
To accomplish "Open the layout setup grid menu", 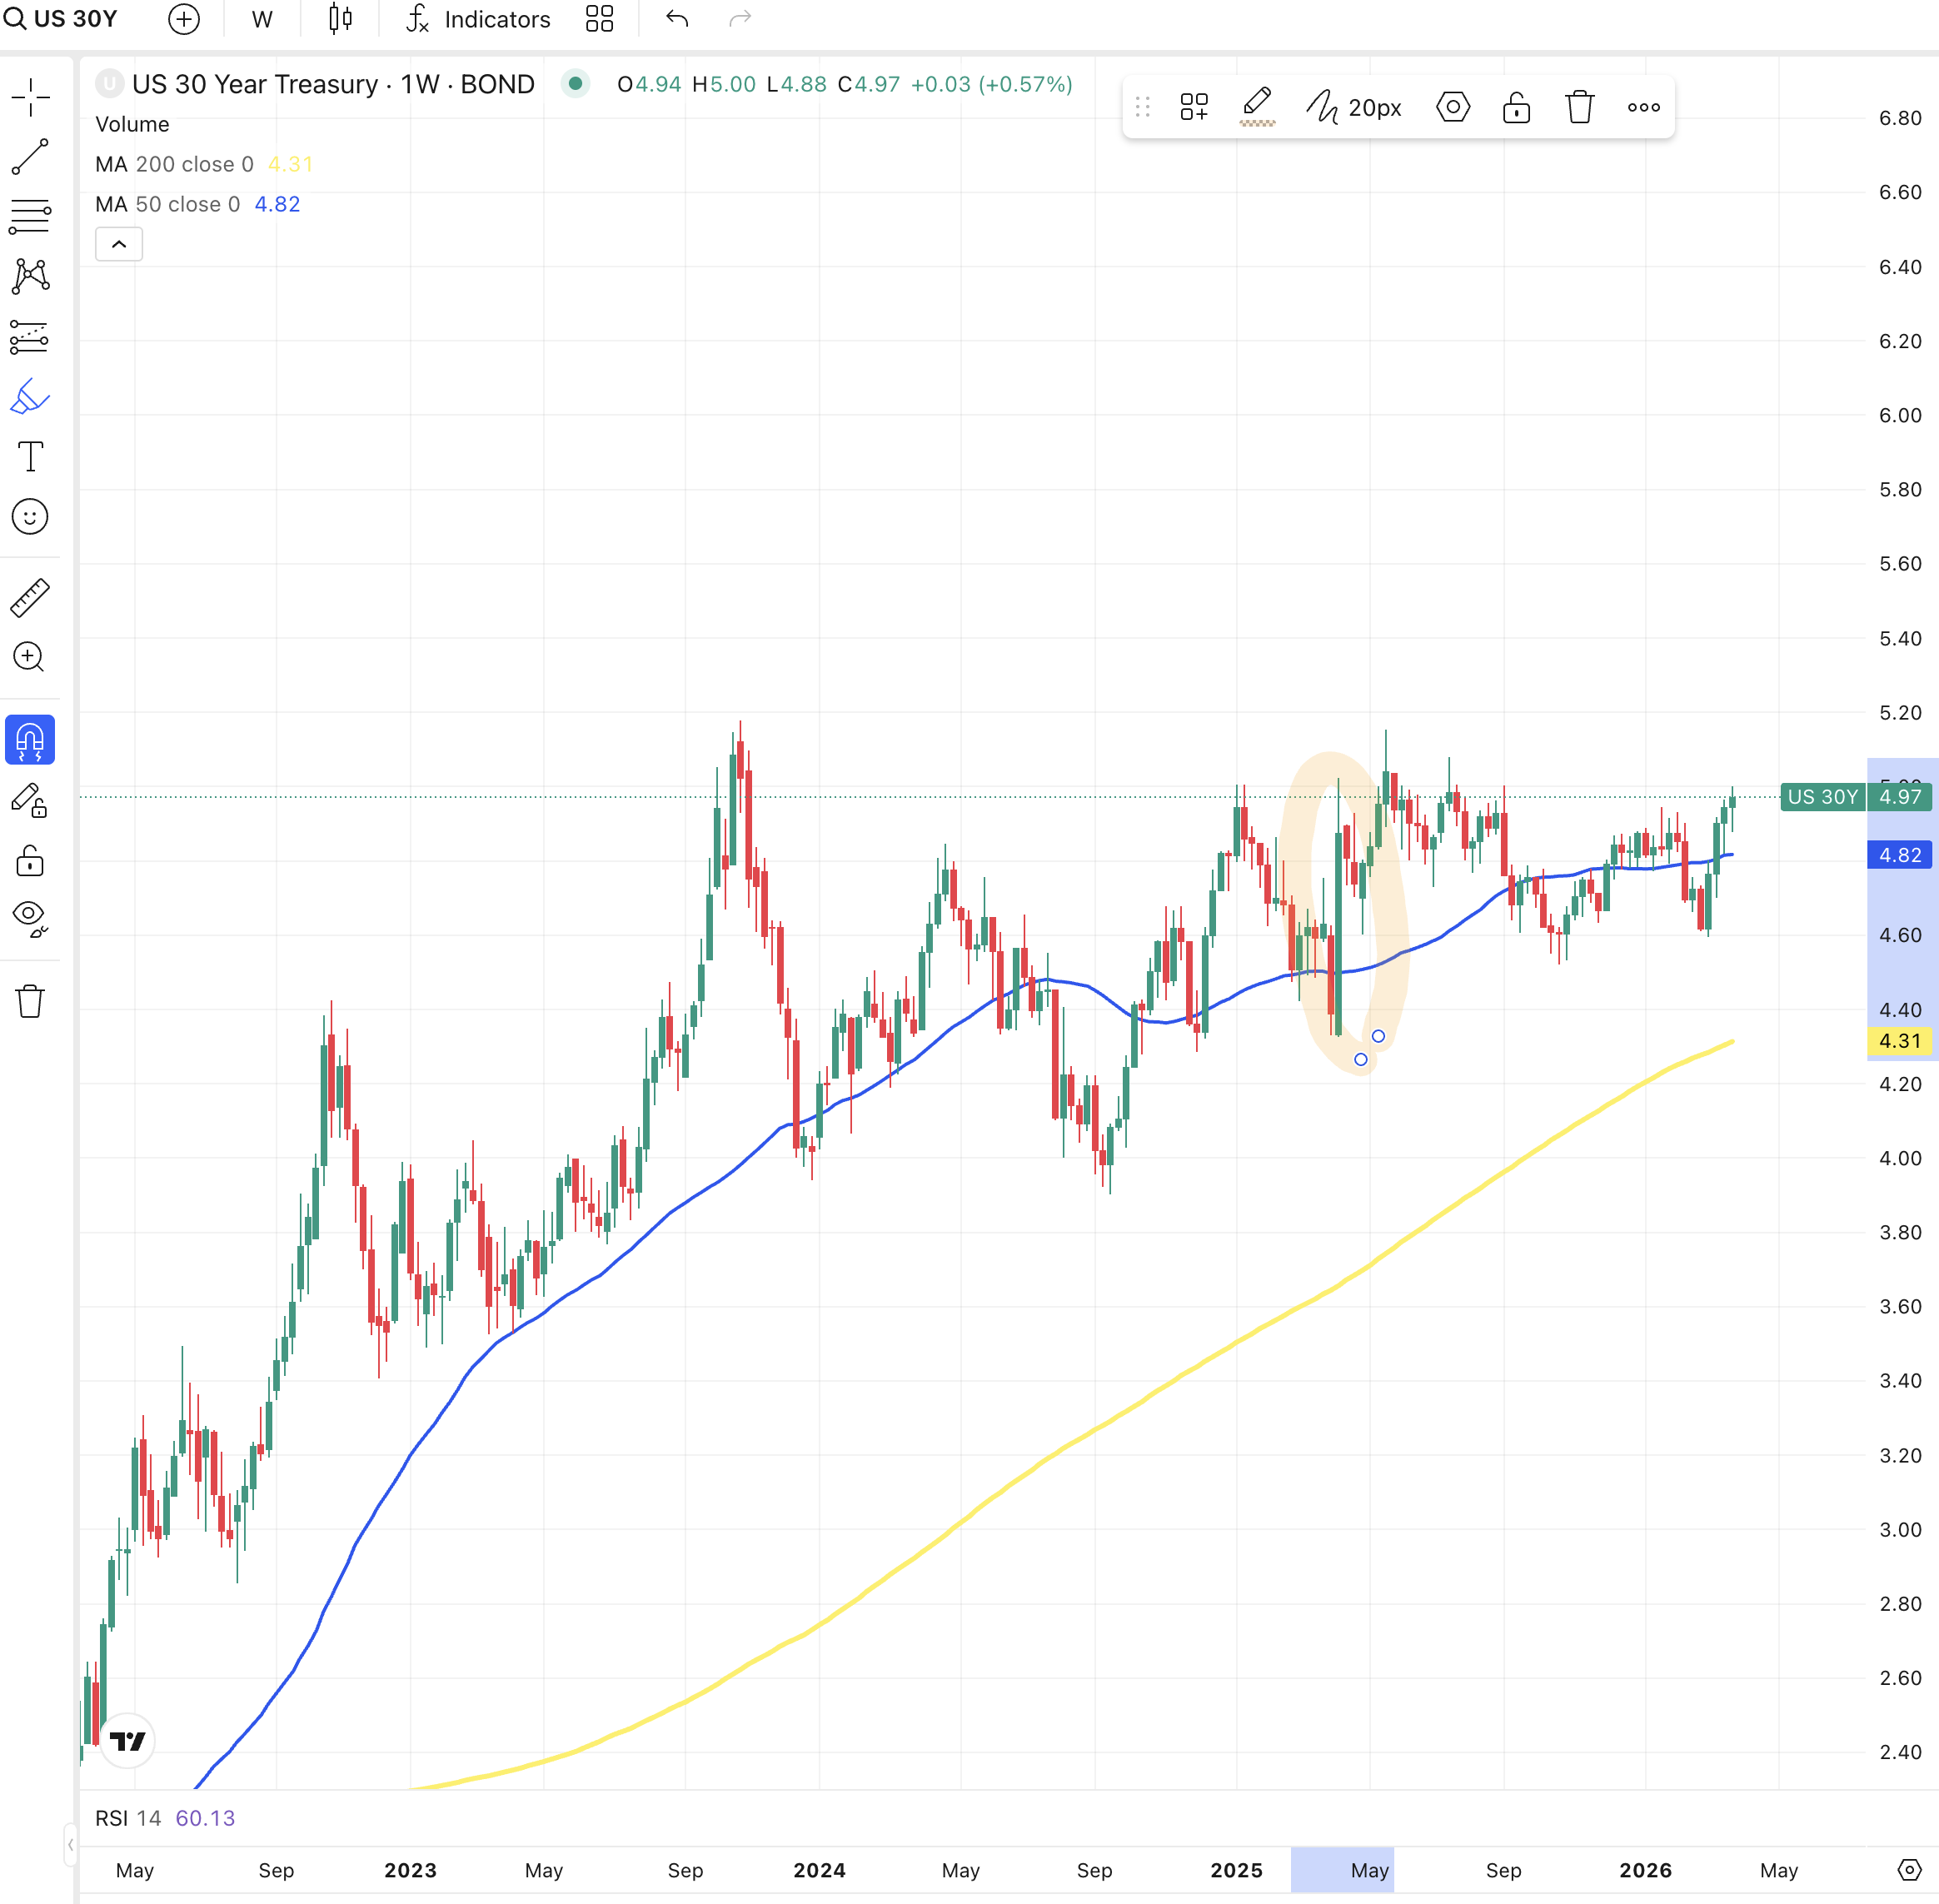I will click(599, 19).
